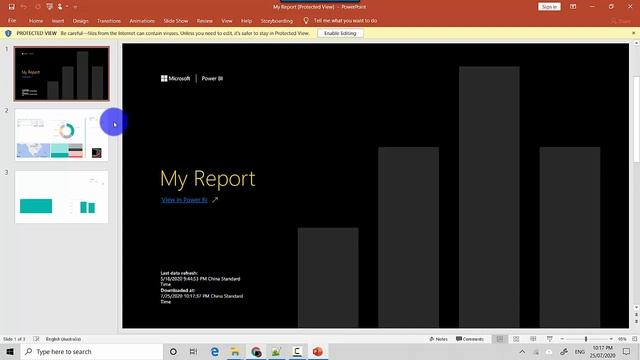
Task: Start slideshow from beginning via quick access icon
Action: pyautogui.click(x=49, y=7)
